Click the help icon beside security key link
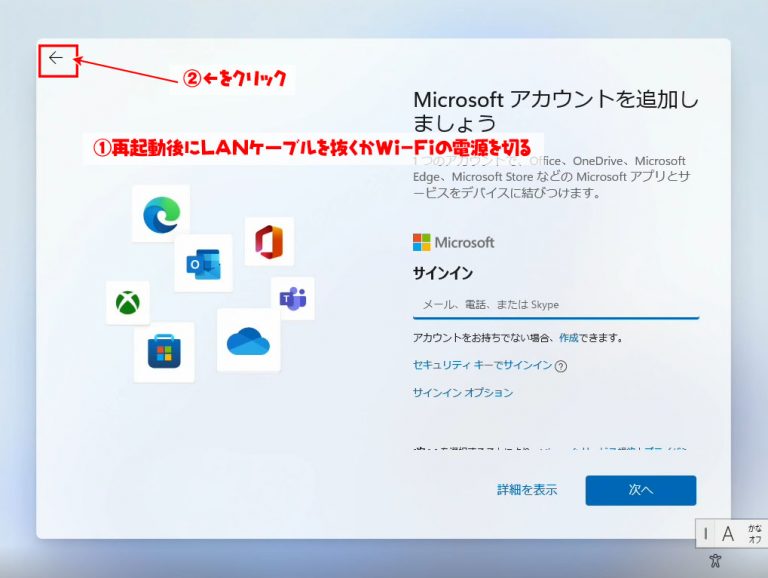This screenshot has height=578, width=768. [x=561, y=366]
